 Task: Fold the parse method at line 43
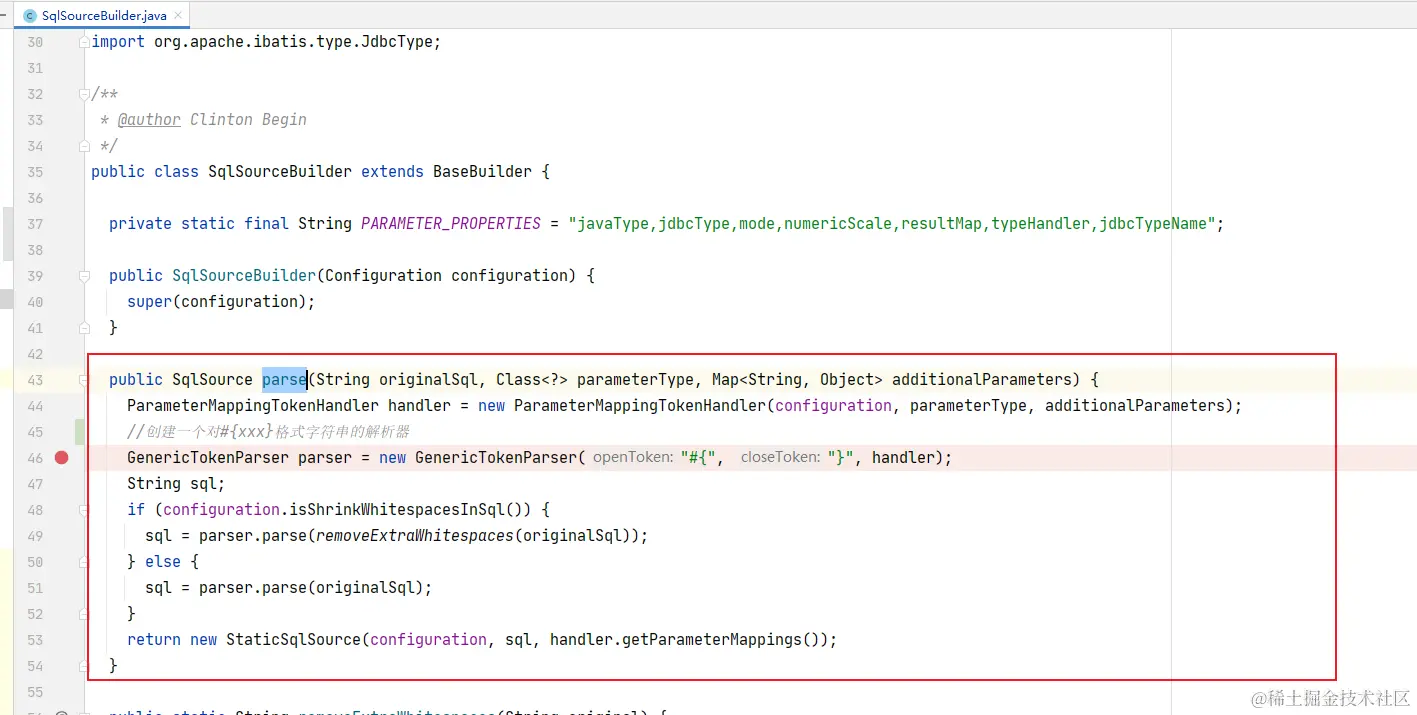(x=84, y=380)
